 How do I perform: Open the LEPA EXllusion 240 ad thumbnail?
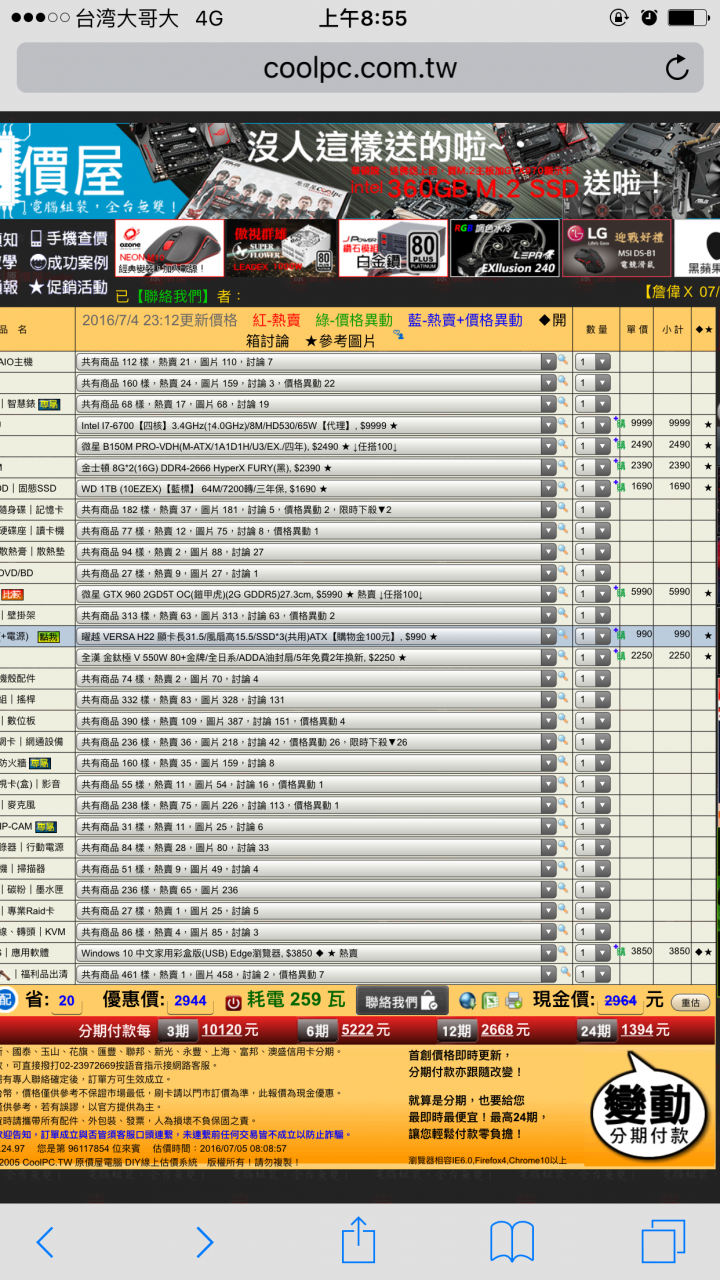click(505, 248)
